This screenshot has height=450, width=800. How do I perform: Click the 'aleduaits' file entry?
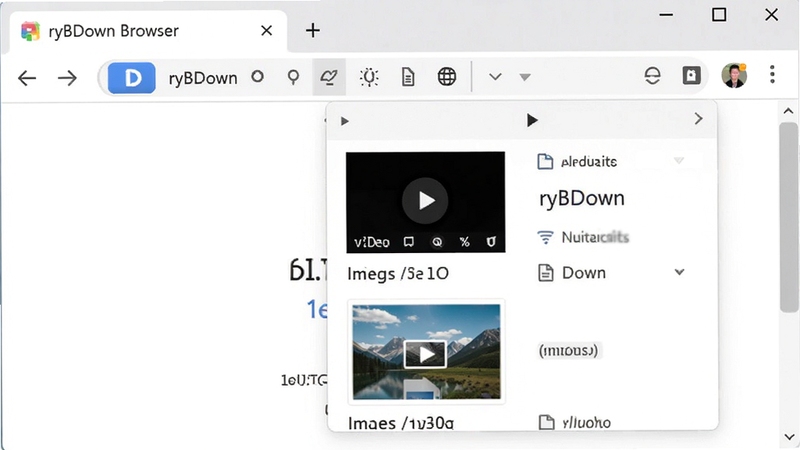[x=578, y=162]
